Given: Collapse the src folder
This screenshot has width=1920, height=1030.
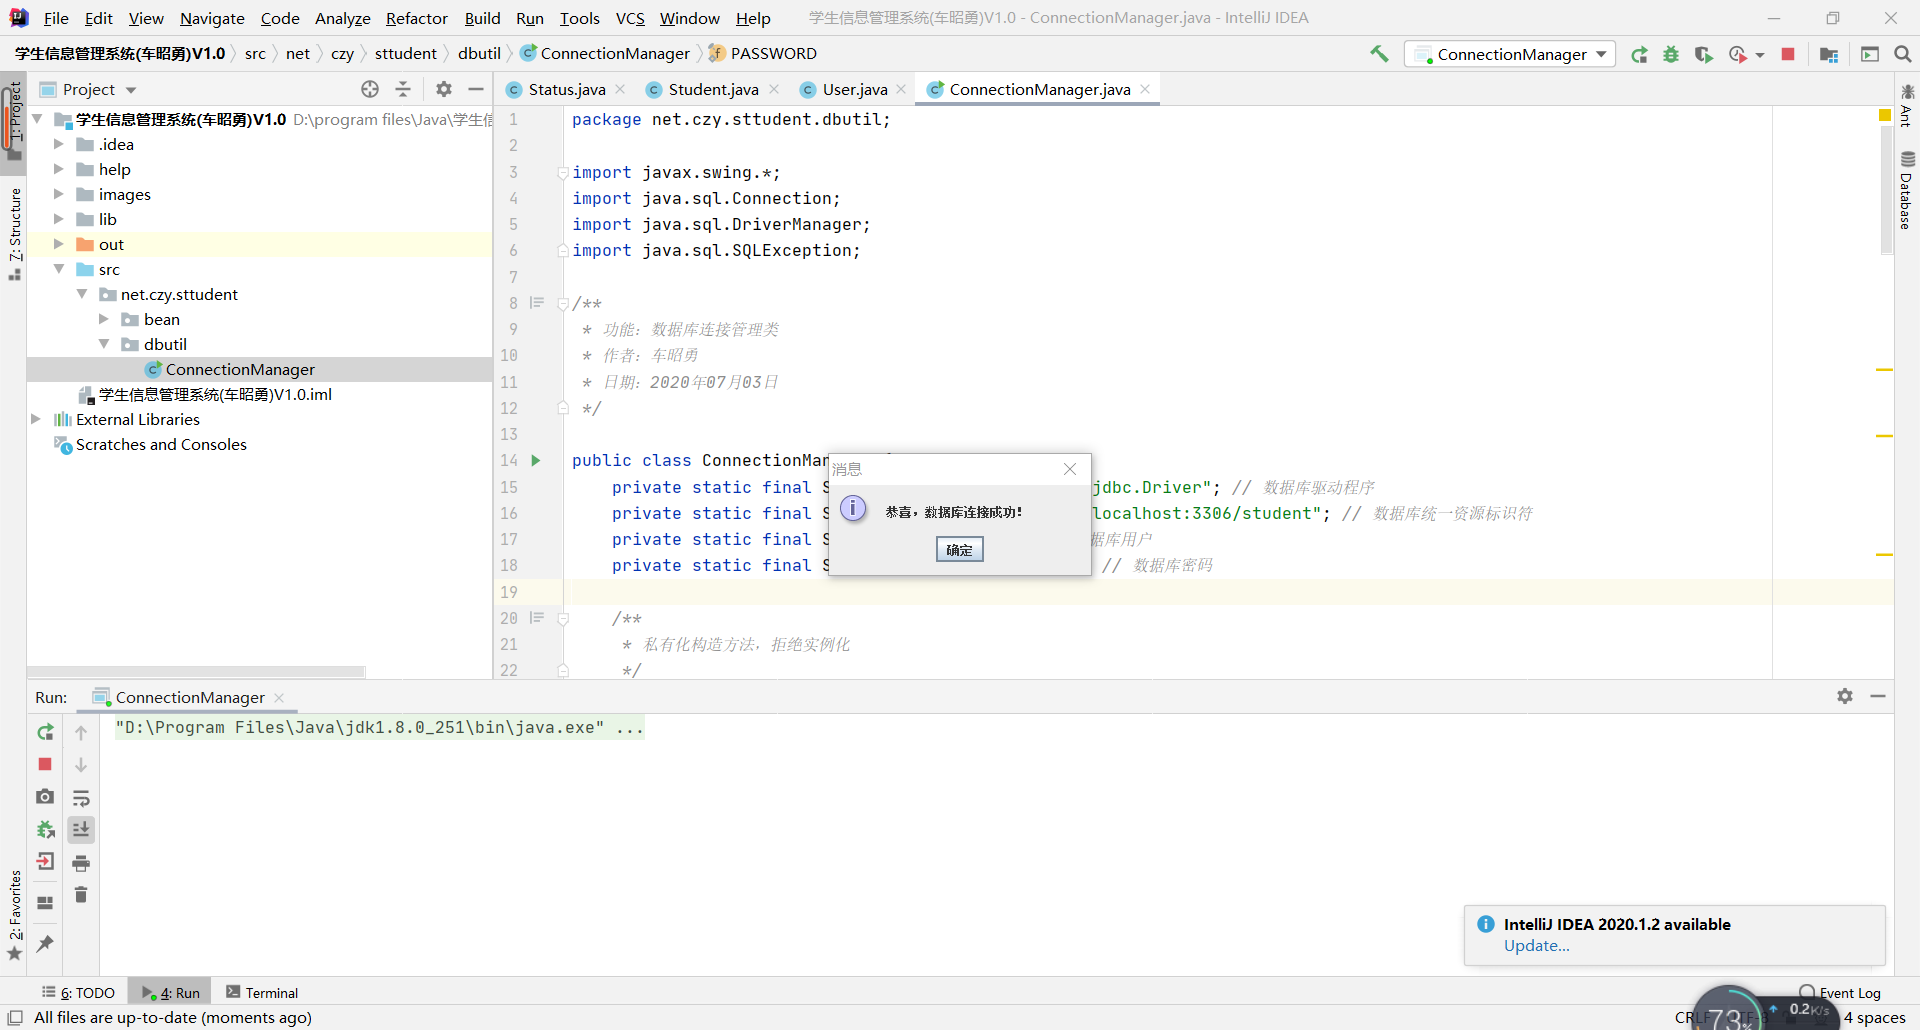Looking at the screenshot, I should point(58,269).
